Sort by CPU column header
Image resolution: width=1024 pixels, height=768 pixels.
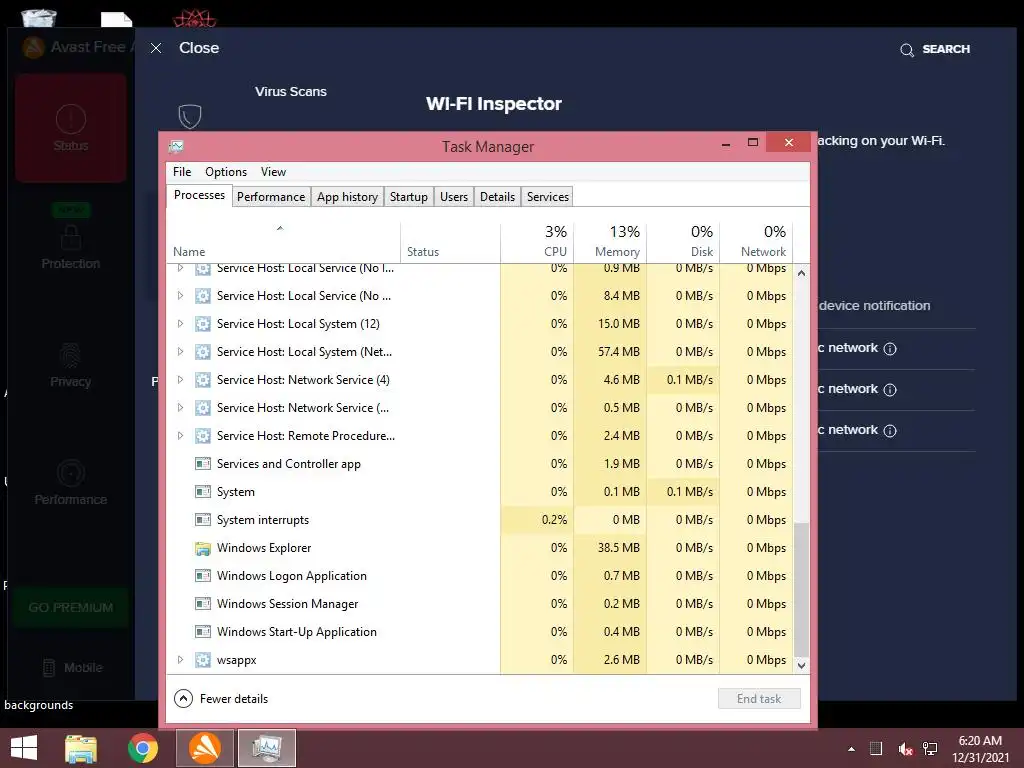coord(537,242)
